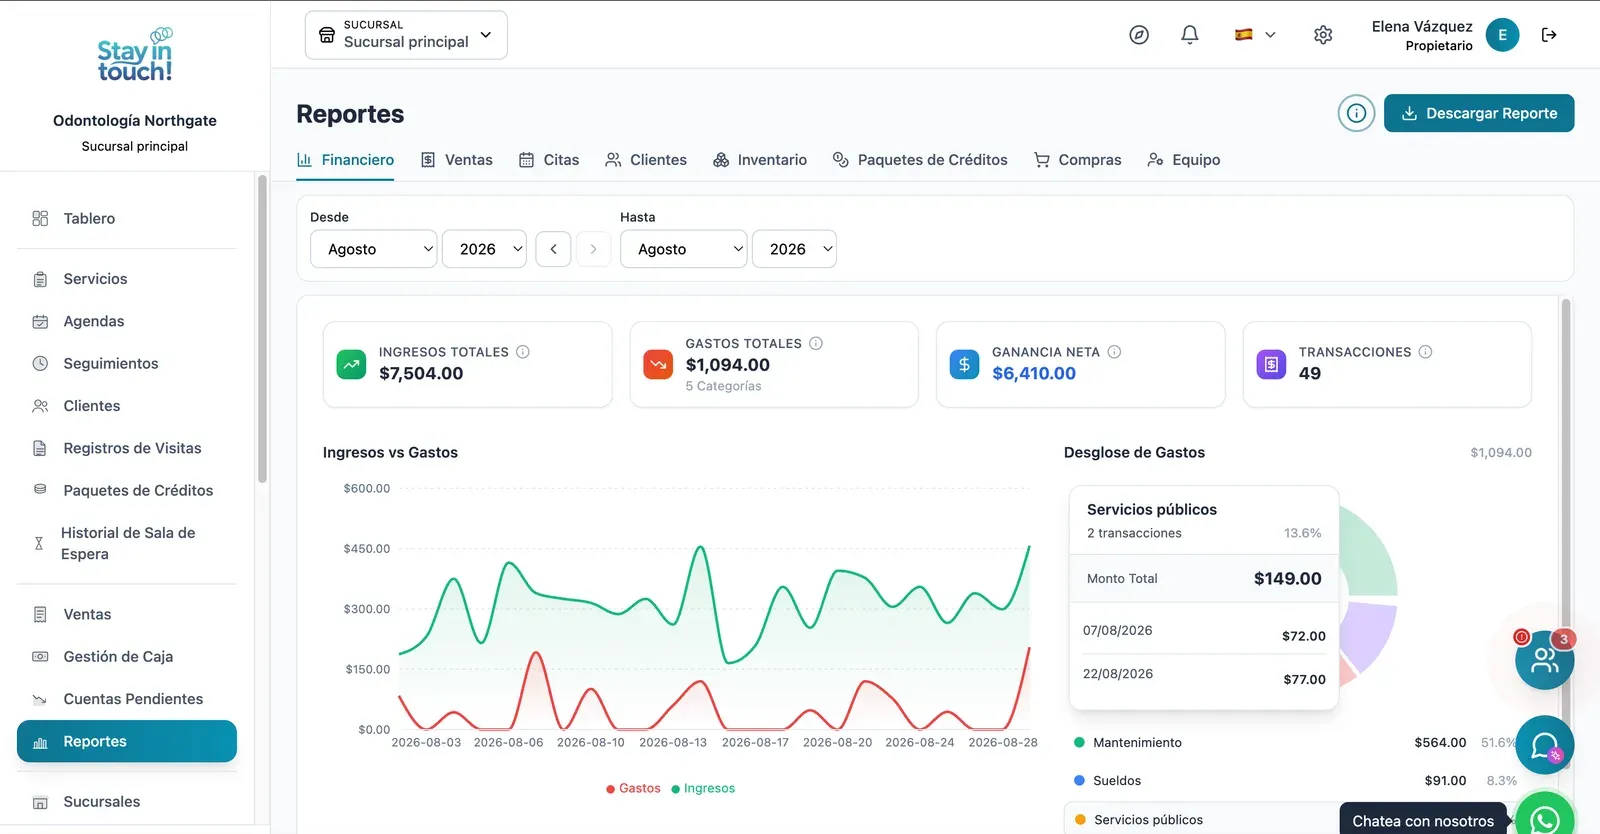Open the Hasta year dropdown
Screen dimensions: 1600x834
click(795, 249)
